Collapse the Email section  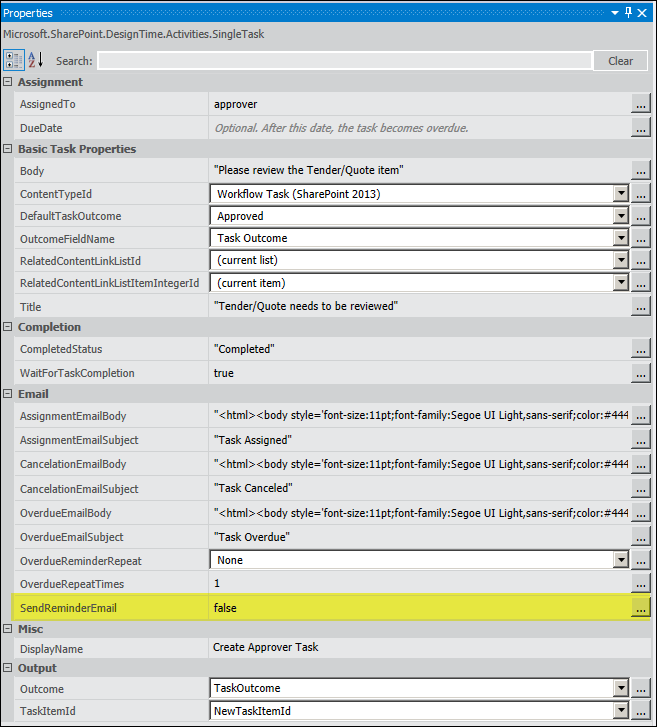[x=7, y=394]
